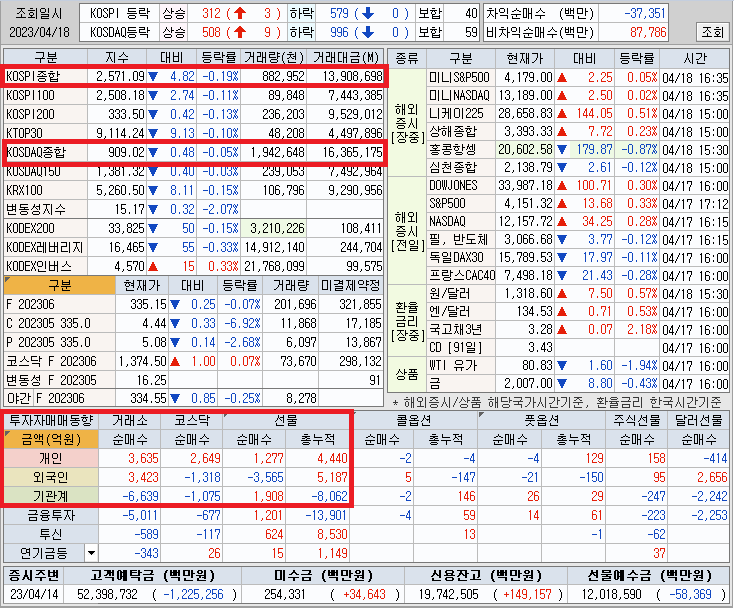Select the F 202306 futures row
734x608 pixels.
pos(193,305)
